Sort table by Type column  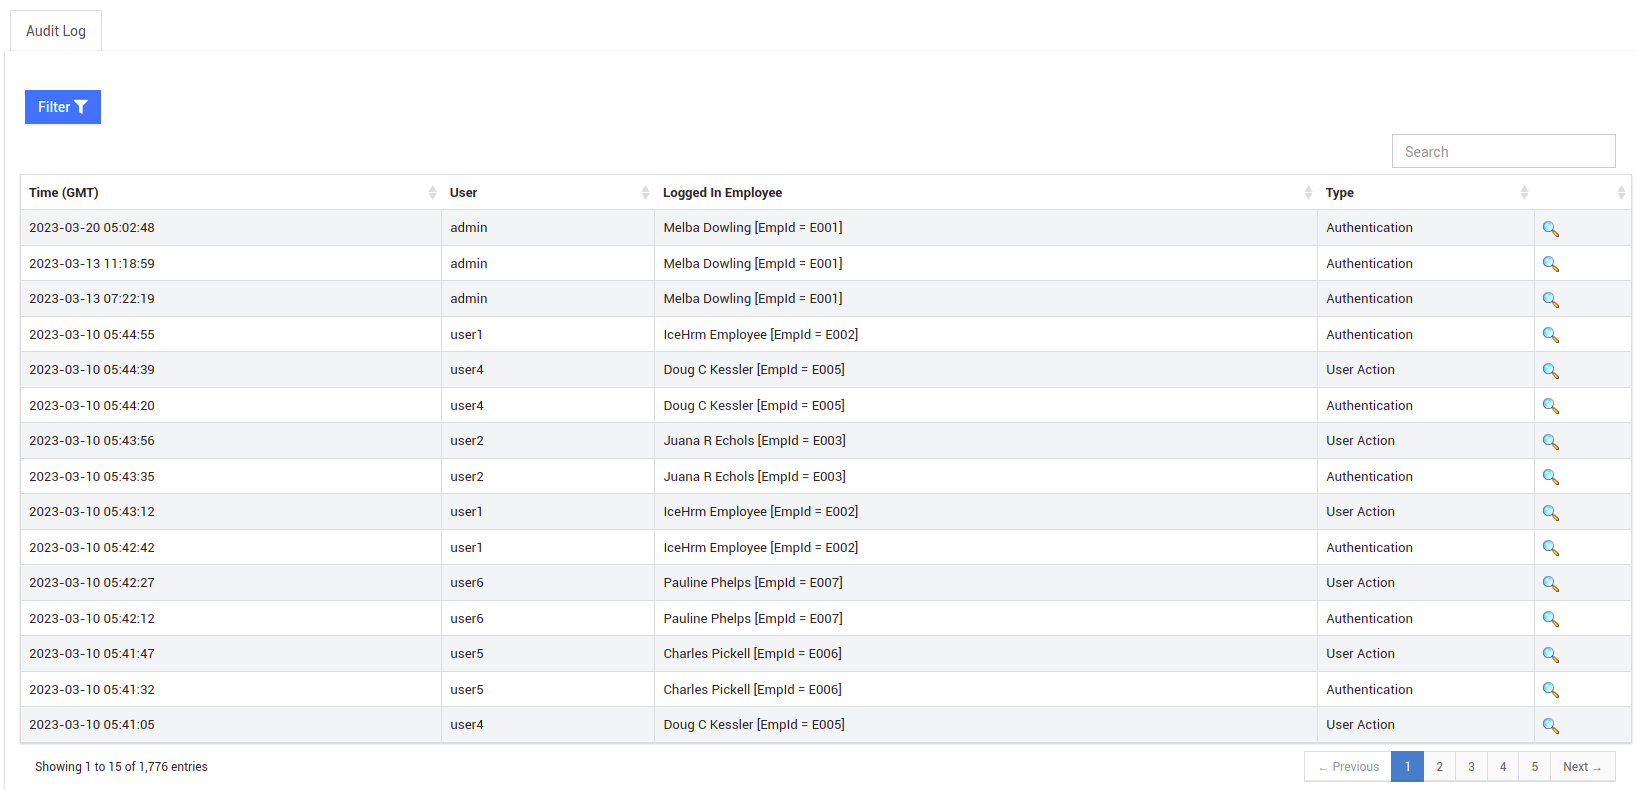1426,193
